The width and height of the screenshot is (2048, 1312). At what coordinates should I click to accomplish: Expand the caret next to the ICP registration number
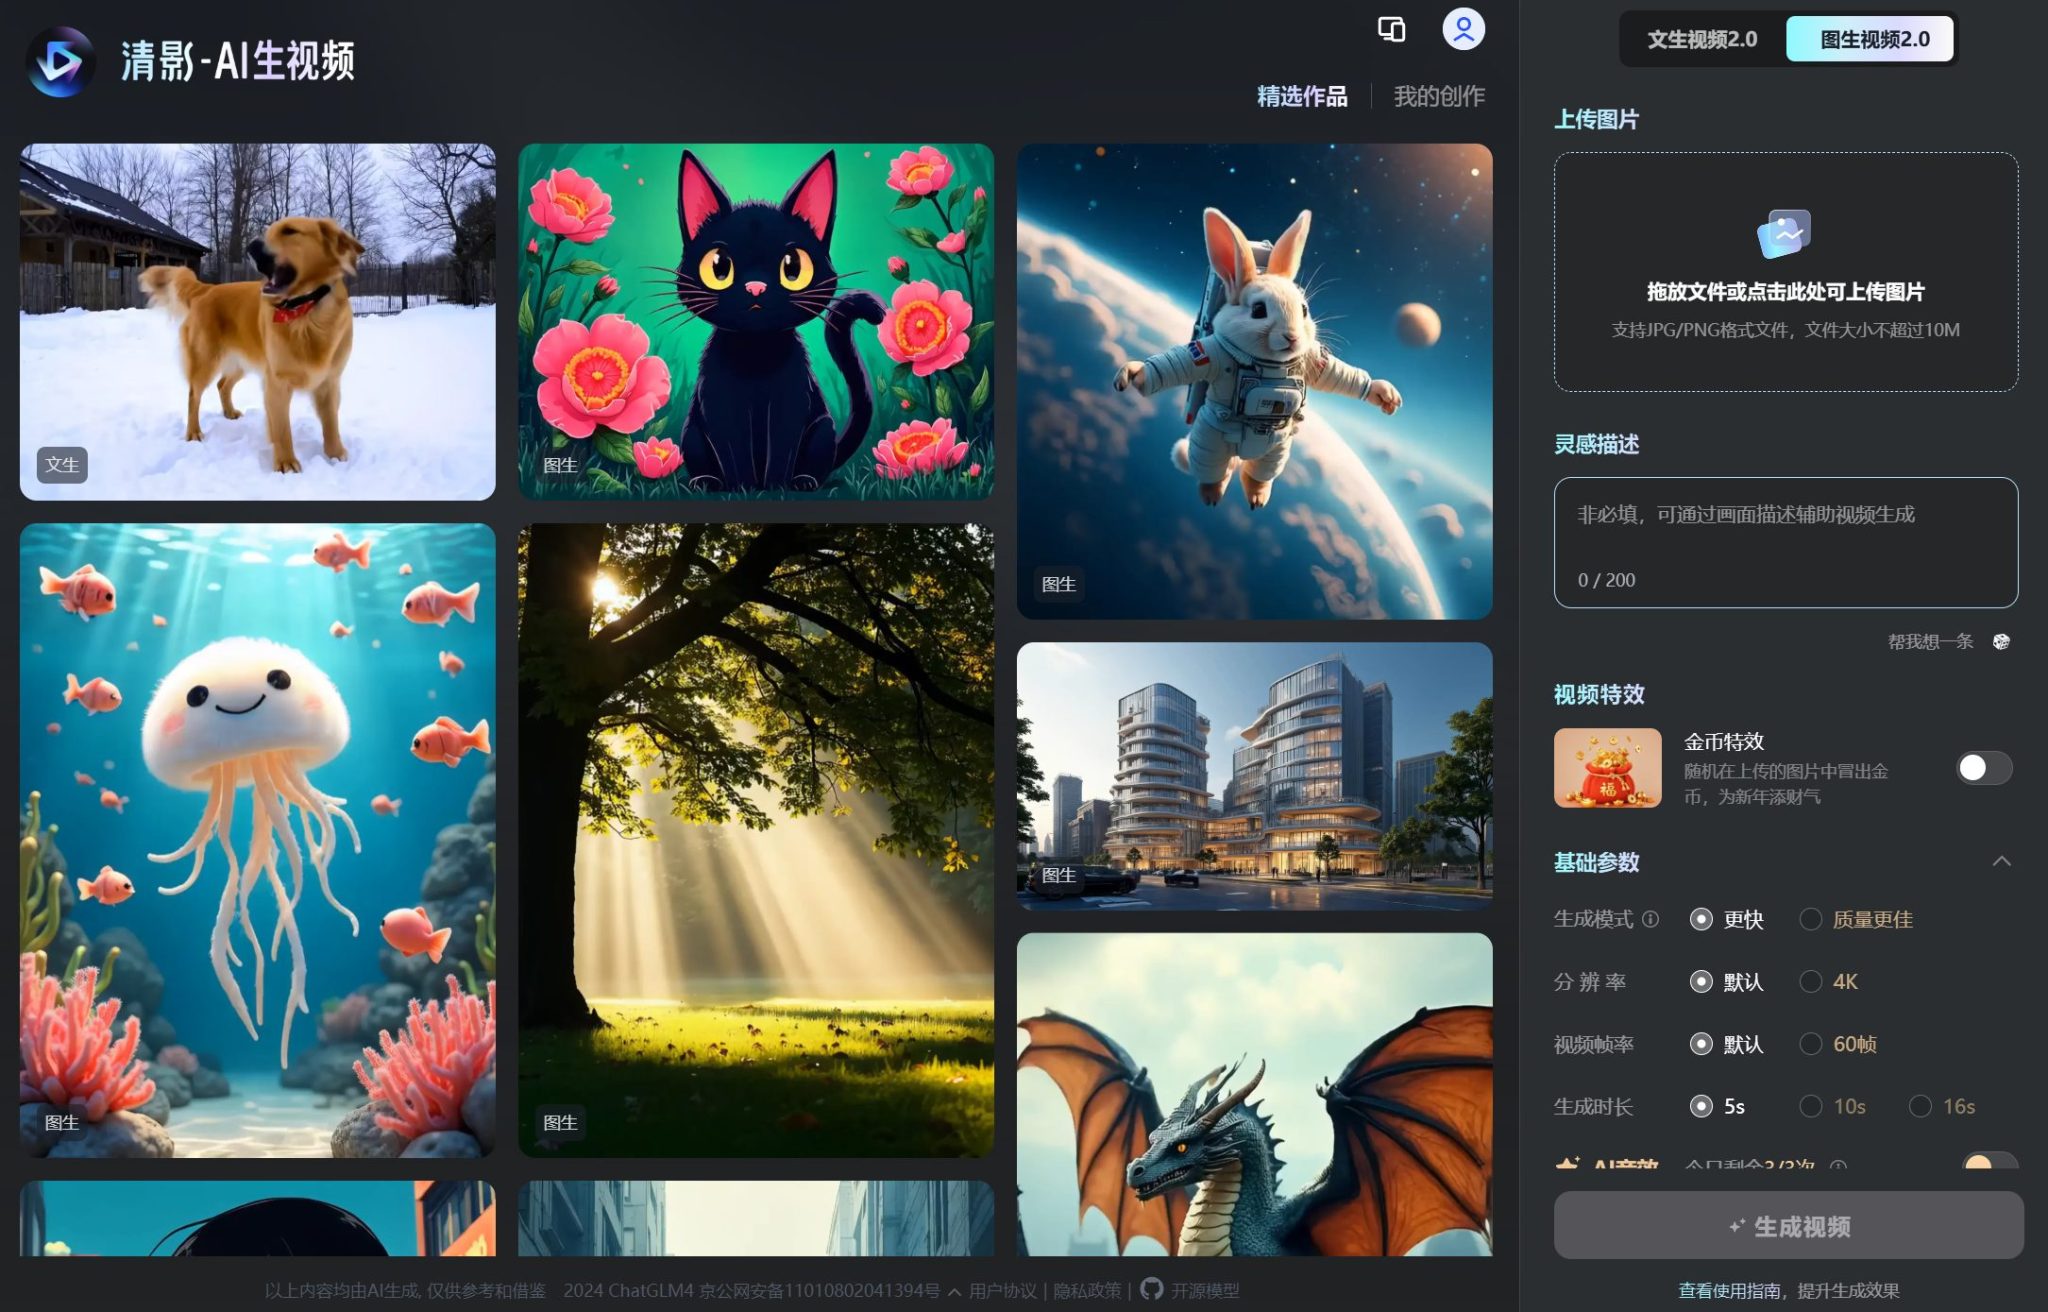[955, 1291]
